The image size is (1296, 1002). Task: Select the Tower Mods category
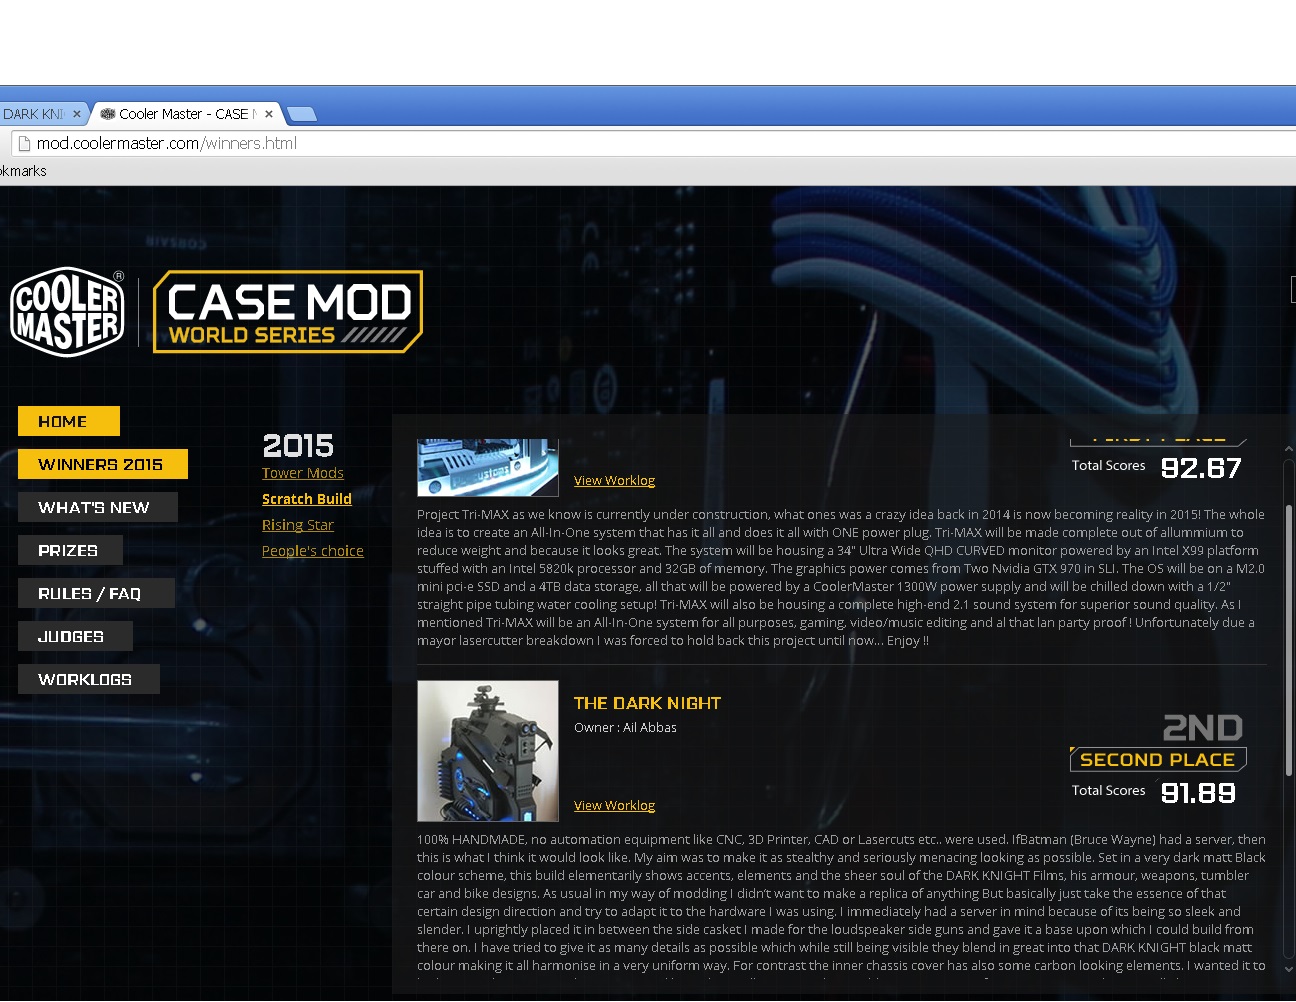point(303,473)
